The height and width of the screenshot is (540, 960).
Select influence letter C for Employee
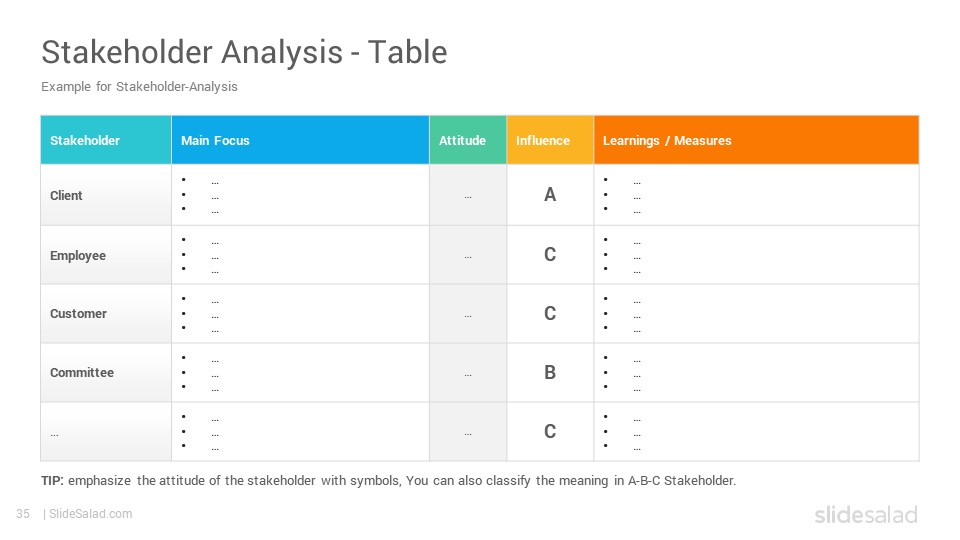pyautogui.click(x=550, y=254)
